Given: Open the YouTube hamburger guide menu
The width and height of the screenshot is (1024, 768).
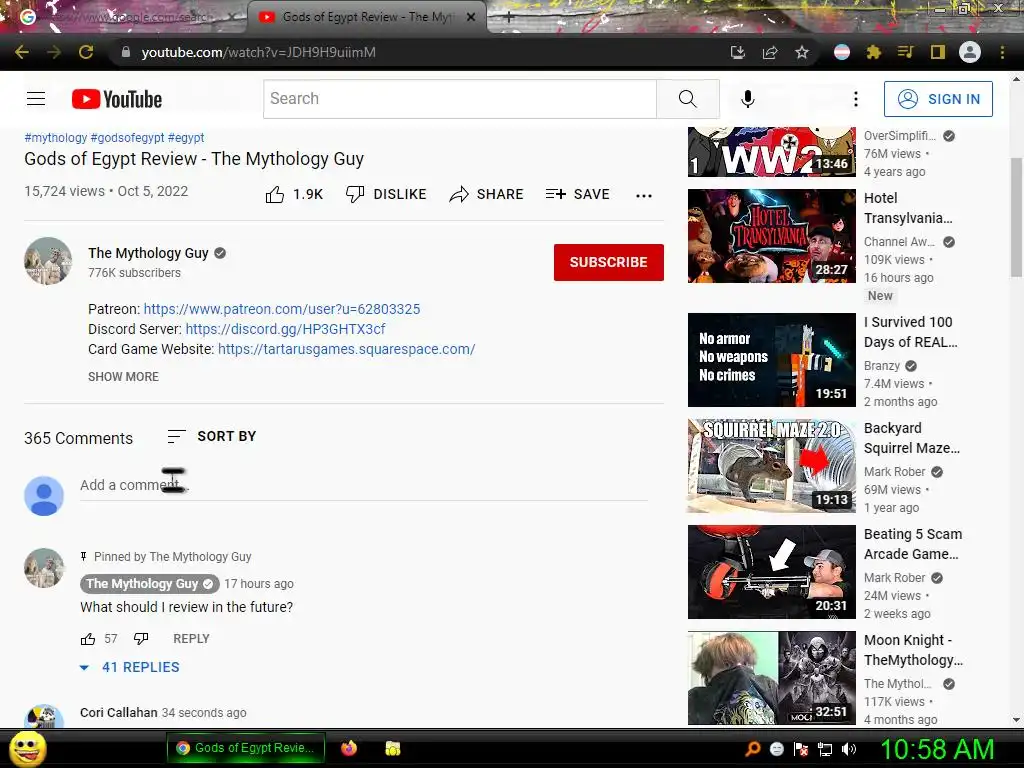Looking at the screenshot, I should (36, 99).
